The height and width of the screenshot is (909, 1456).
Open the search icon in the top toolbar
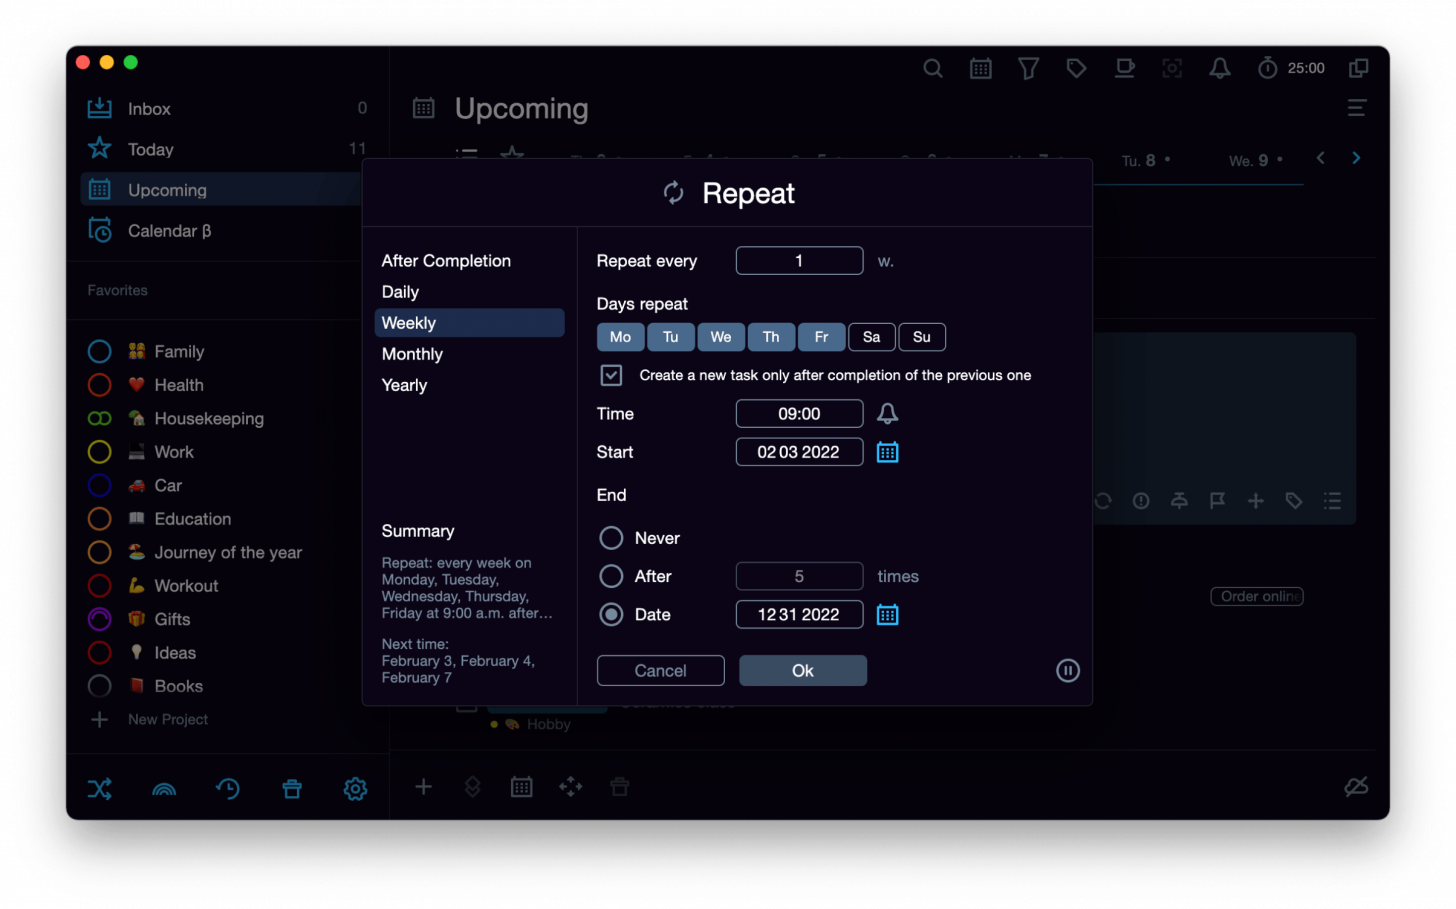[932, 68]
